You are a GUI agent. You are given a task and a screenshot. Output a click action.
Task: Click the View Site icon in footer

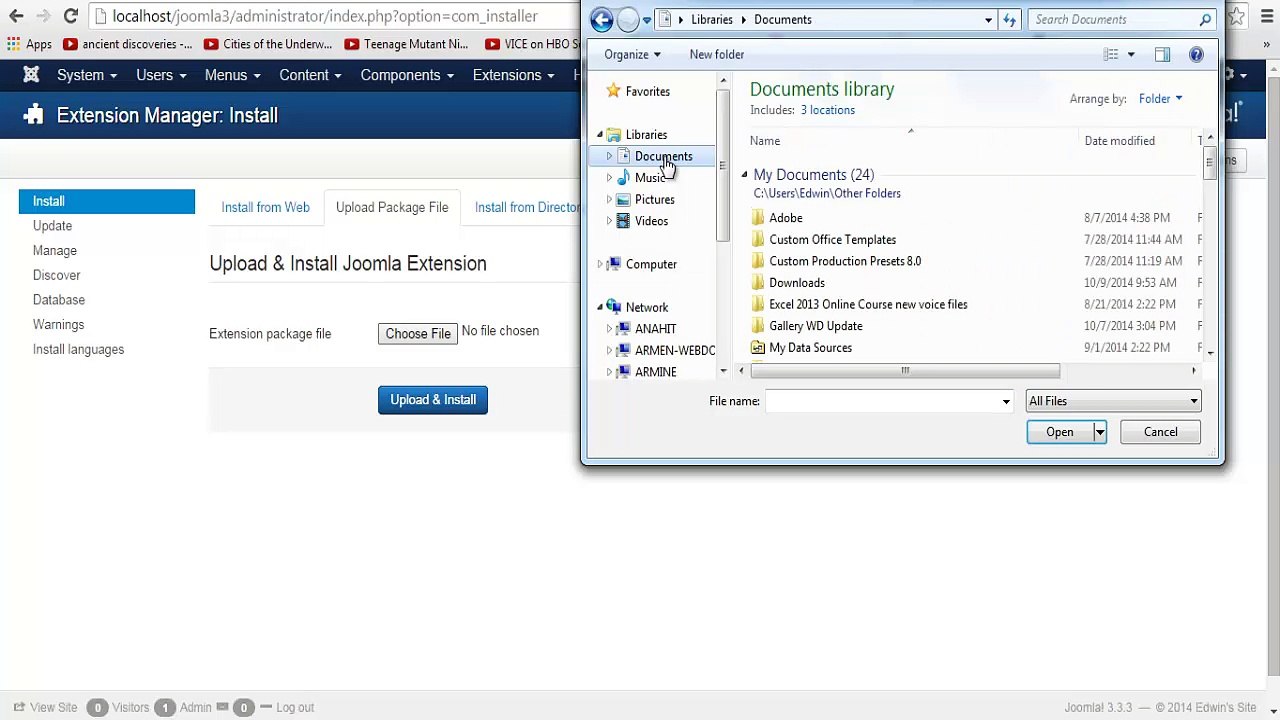(x=19, y=707)
